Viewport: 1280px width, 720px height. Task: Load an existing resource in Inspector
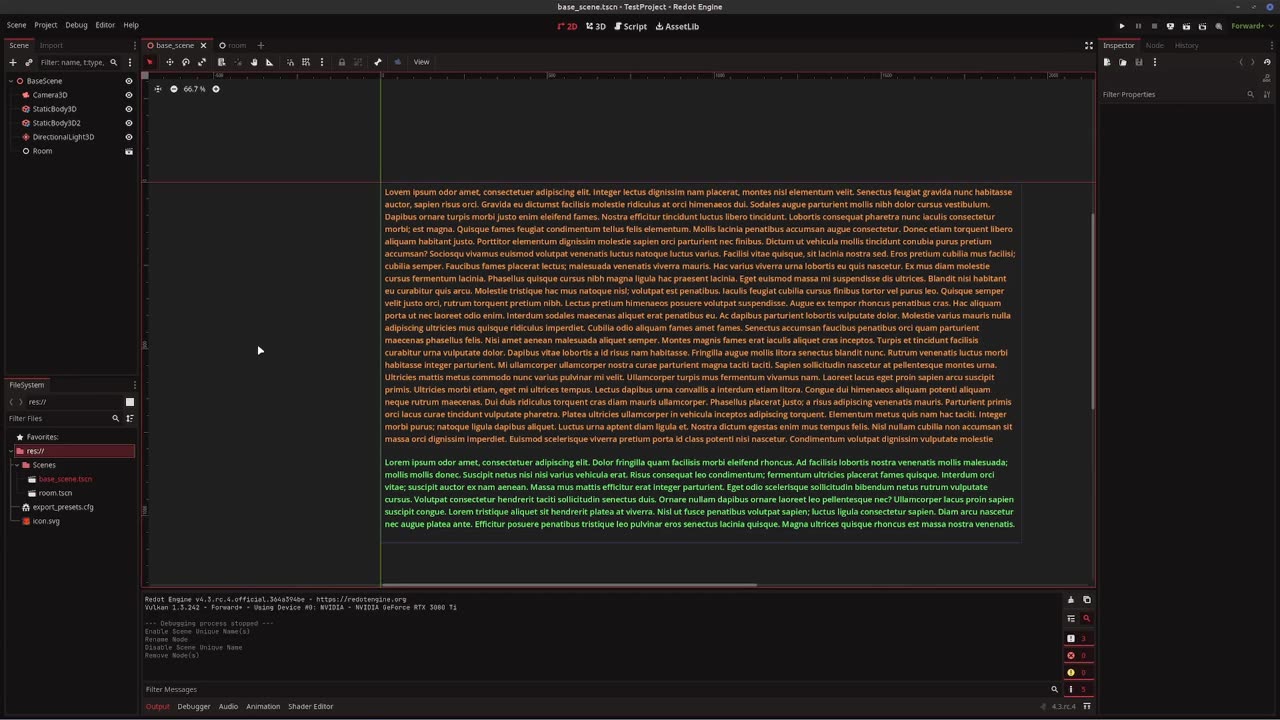[x=1123, y=62]
